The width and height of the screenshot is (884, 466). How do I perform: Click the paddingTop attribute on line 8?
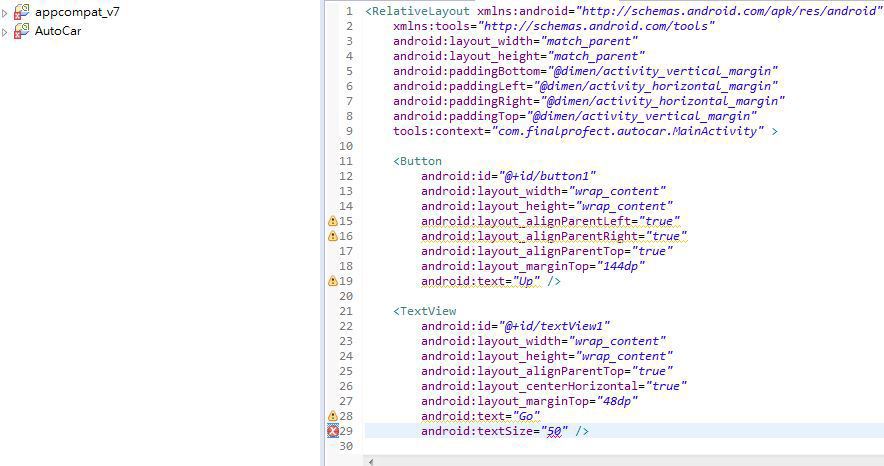575,116
